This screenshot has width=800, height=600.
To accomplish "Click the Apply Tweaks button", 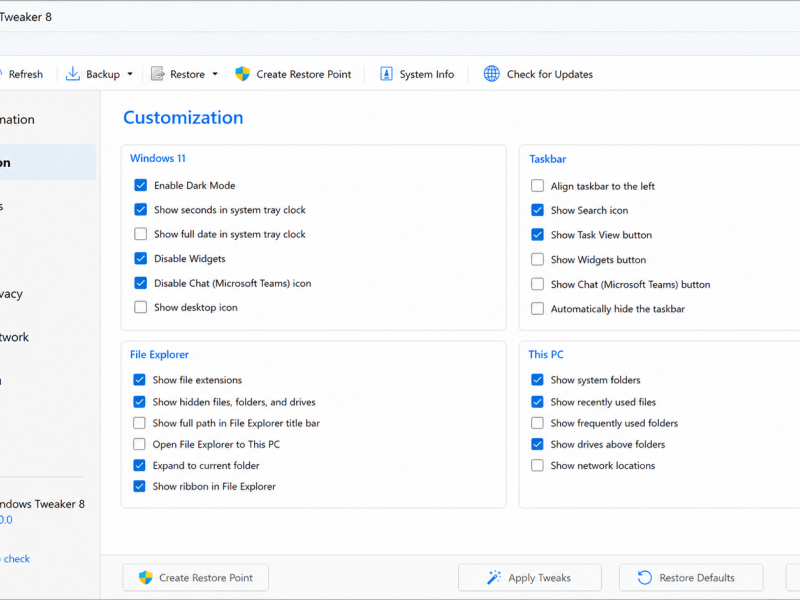I will (x=530, y=578).
